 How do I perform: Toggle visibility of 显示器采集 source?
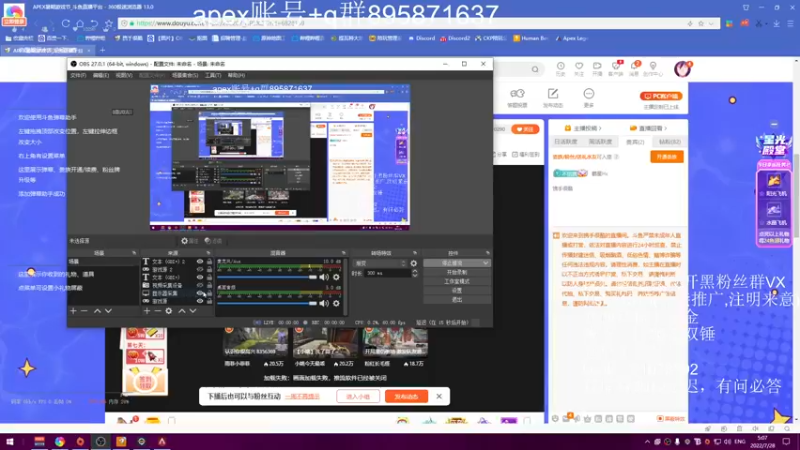pyautogui.click(x=200, y=293)
